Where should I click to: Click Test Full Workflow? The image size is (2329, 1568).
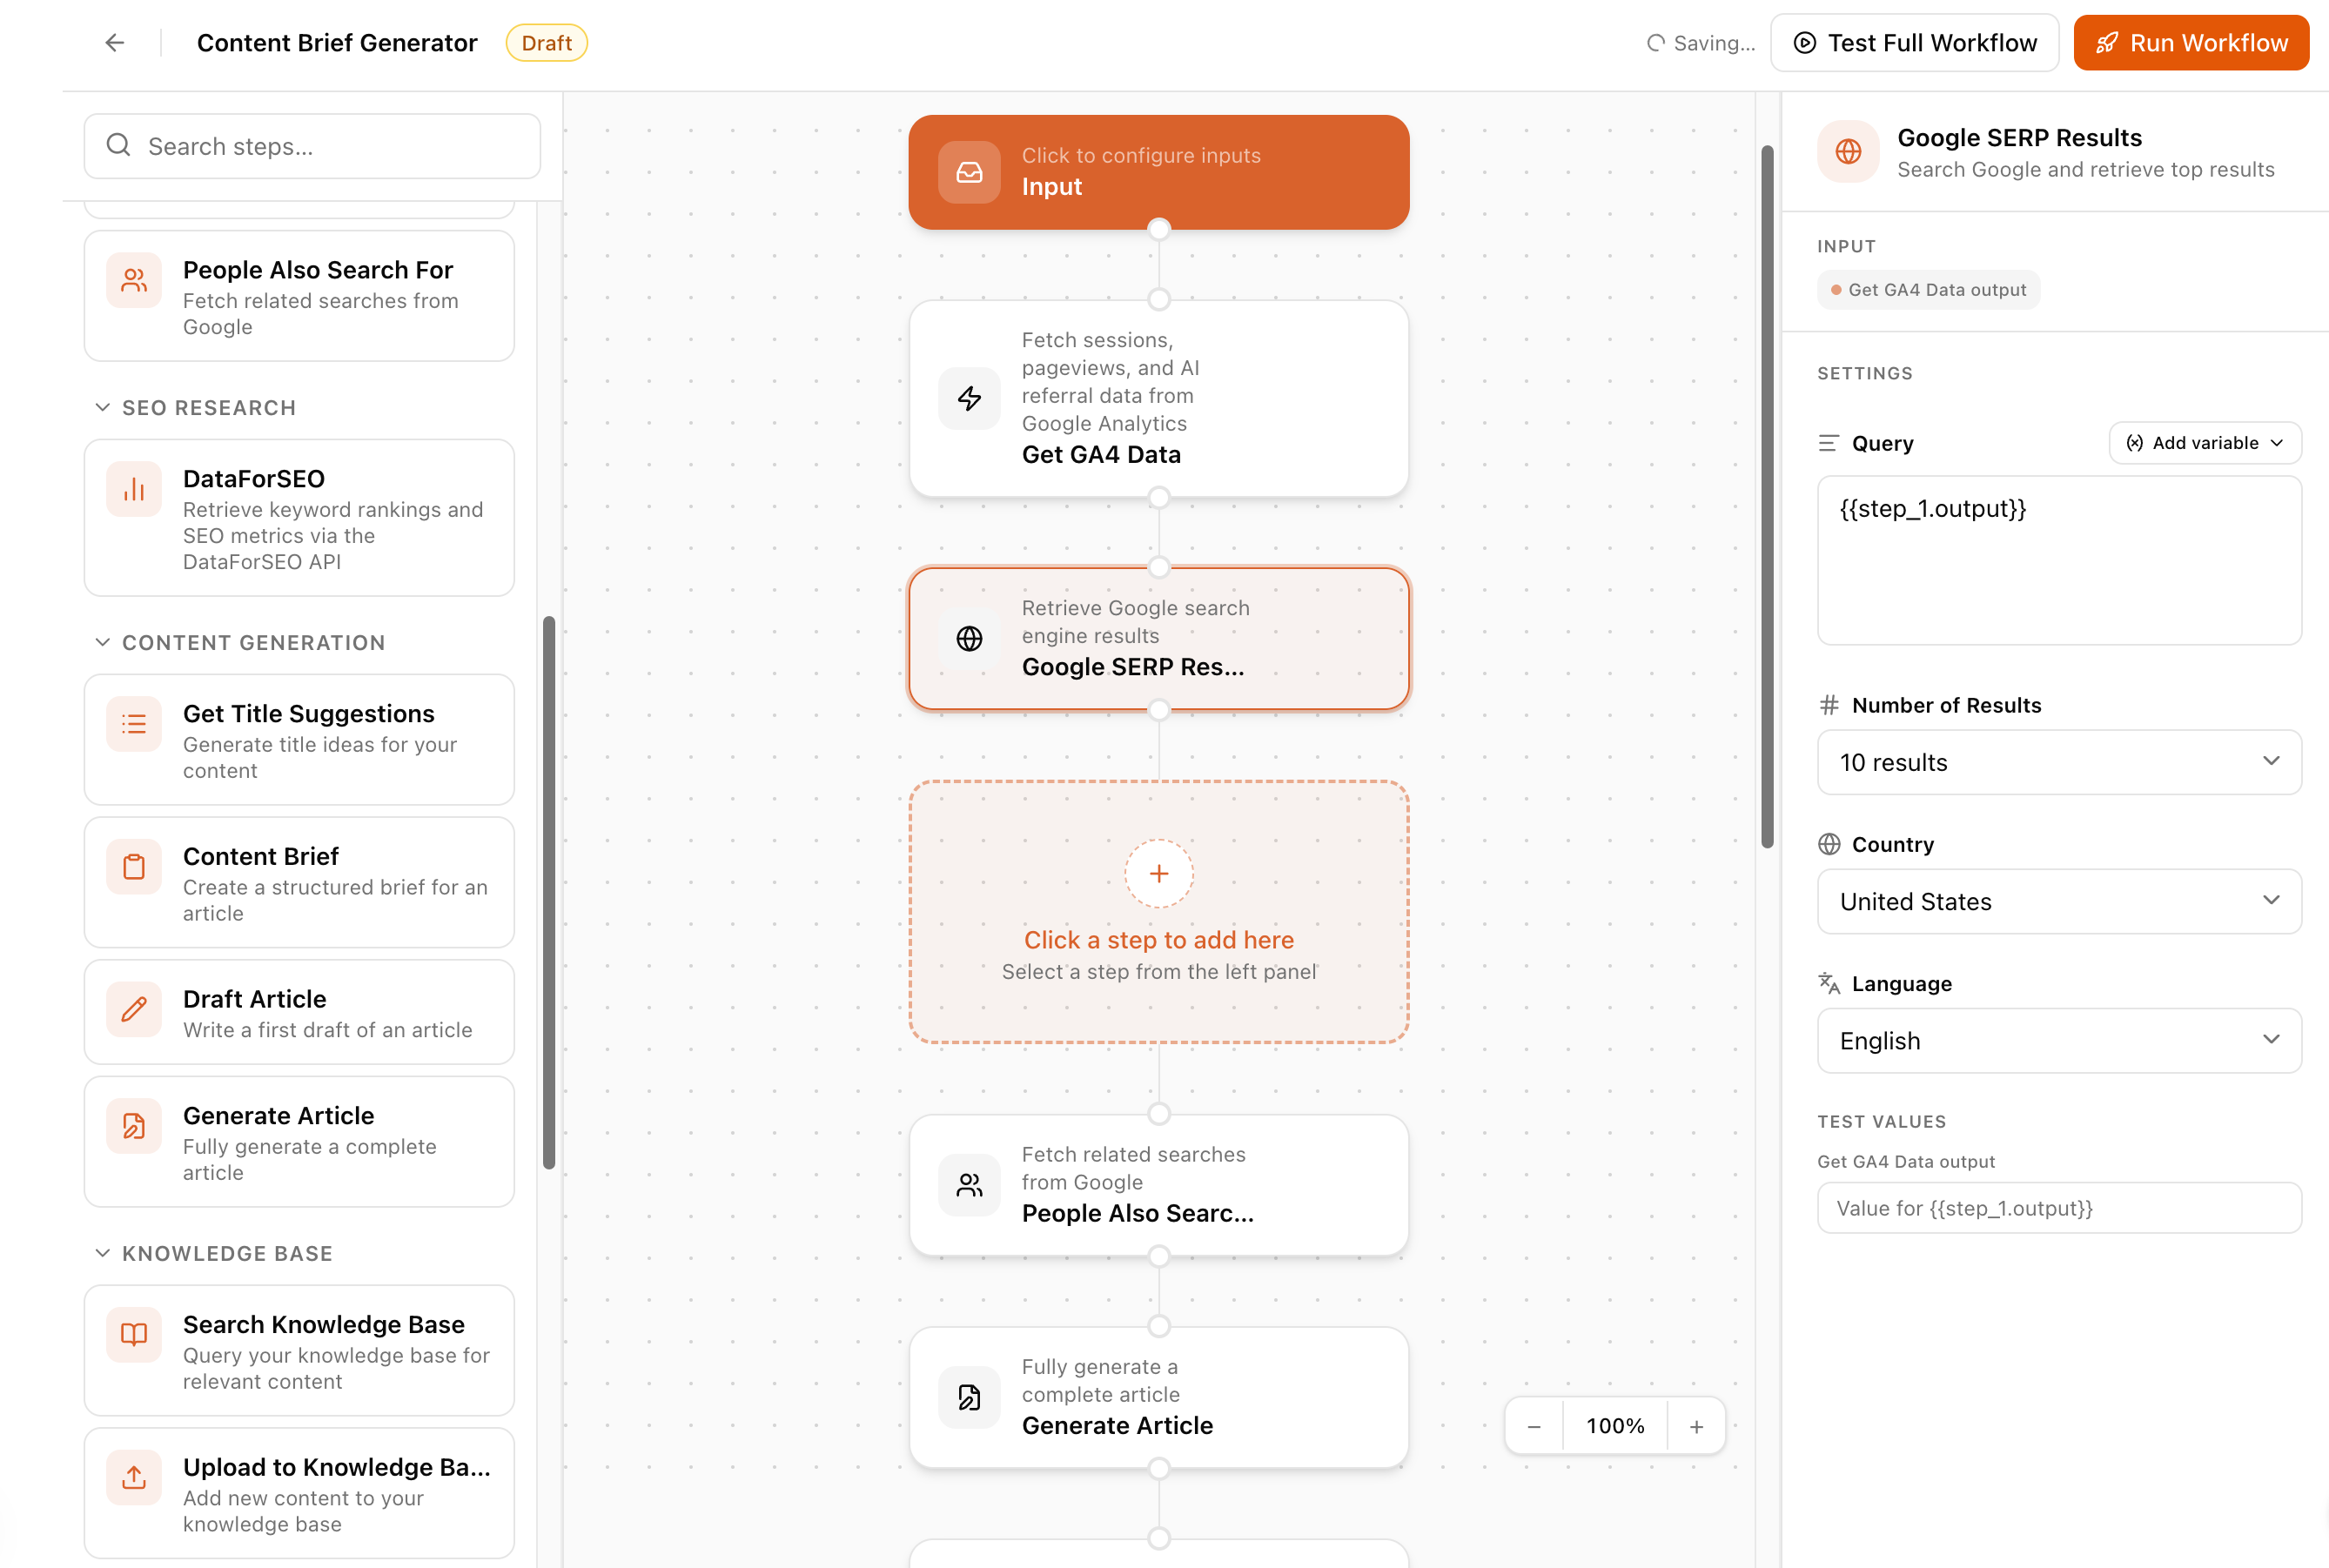1913,42
